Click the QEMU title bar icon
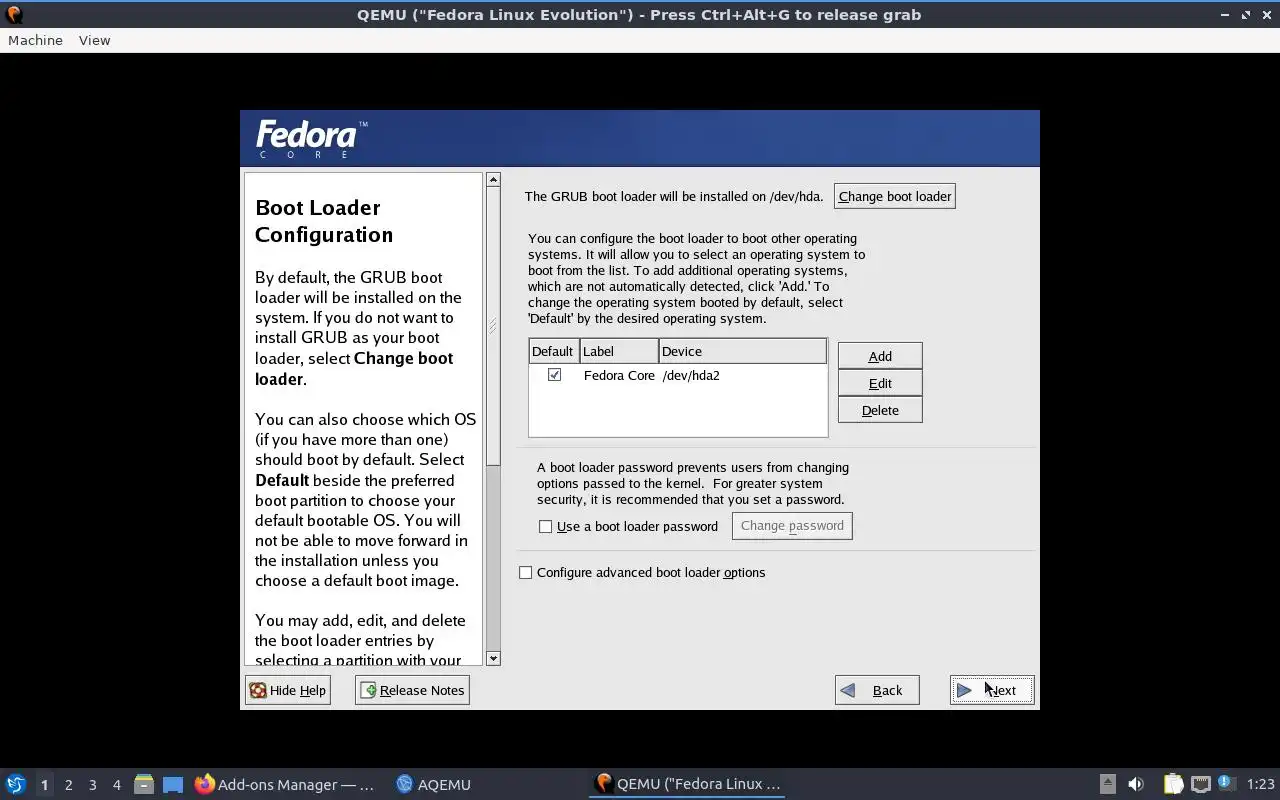This screenshot has width=1280, height=800. tap(14, 14)
